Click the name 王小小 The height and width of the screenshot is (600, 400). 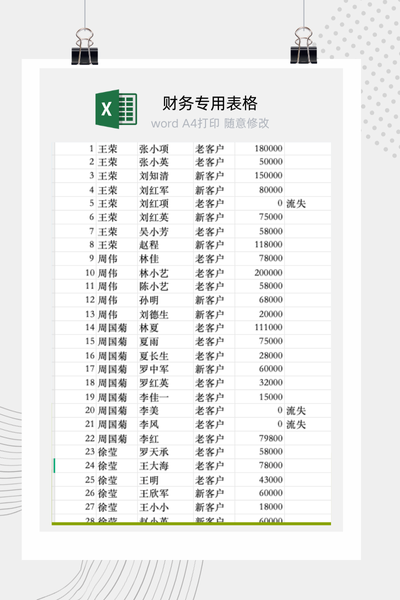point(153,507)
